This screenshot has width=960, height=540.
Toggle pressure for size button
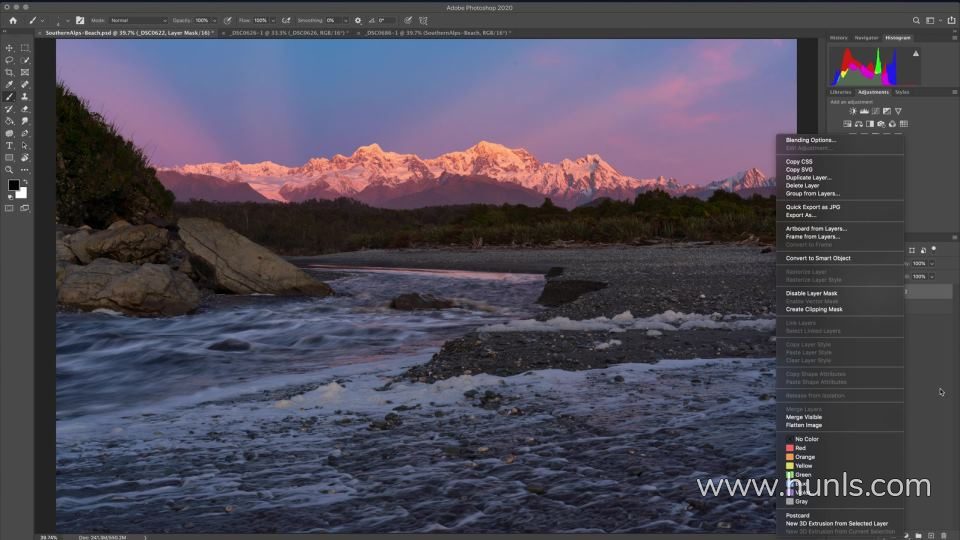pyautogui.click(x=408, y=20)
